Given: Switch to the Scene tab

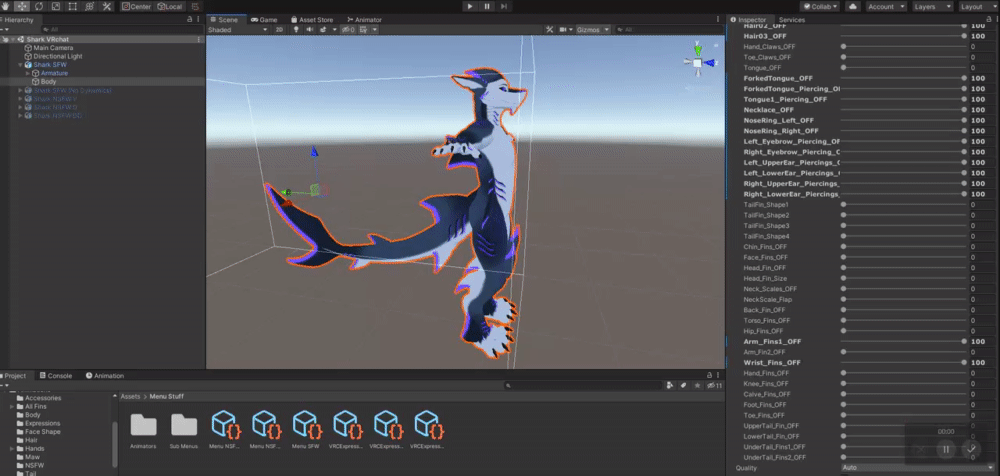Looking at the screenshot, I should click(223, 20).
